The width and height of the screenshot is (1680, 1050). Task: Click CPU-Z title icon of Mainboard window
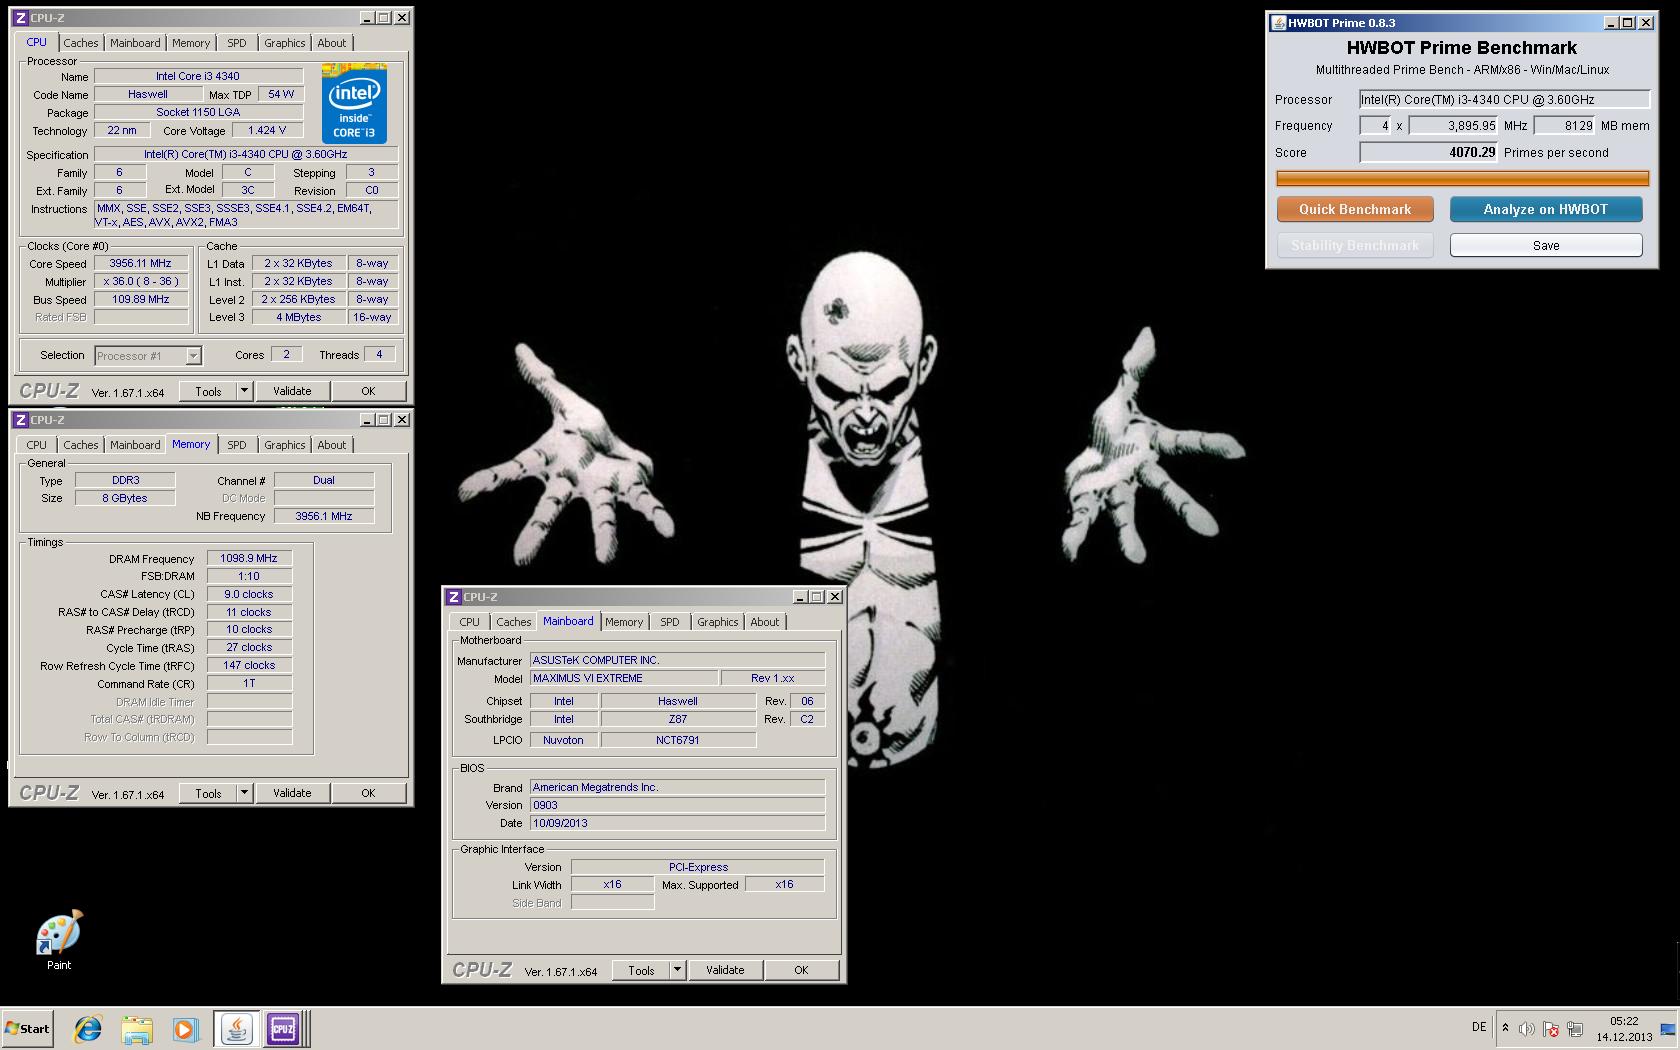pos(454,597)
